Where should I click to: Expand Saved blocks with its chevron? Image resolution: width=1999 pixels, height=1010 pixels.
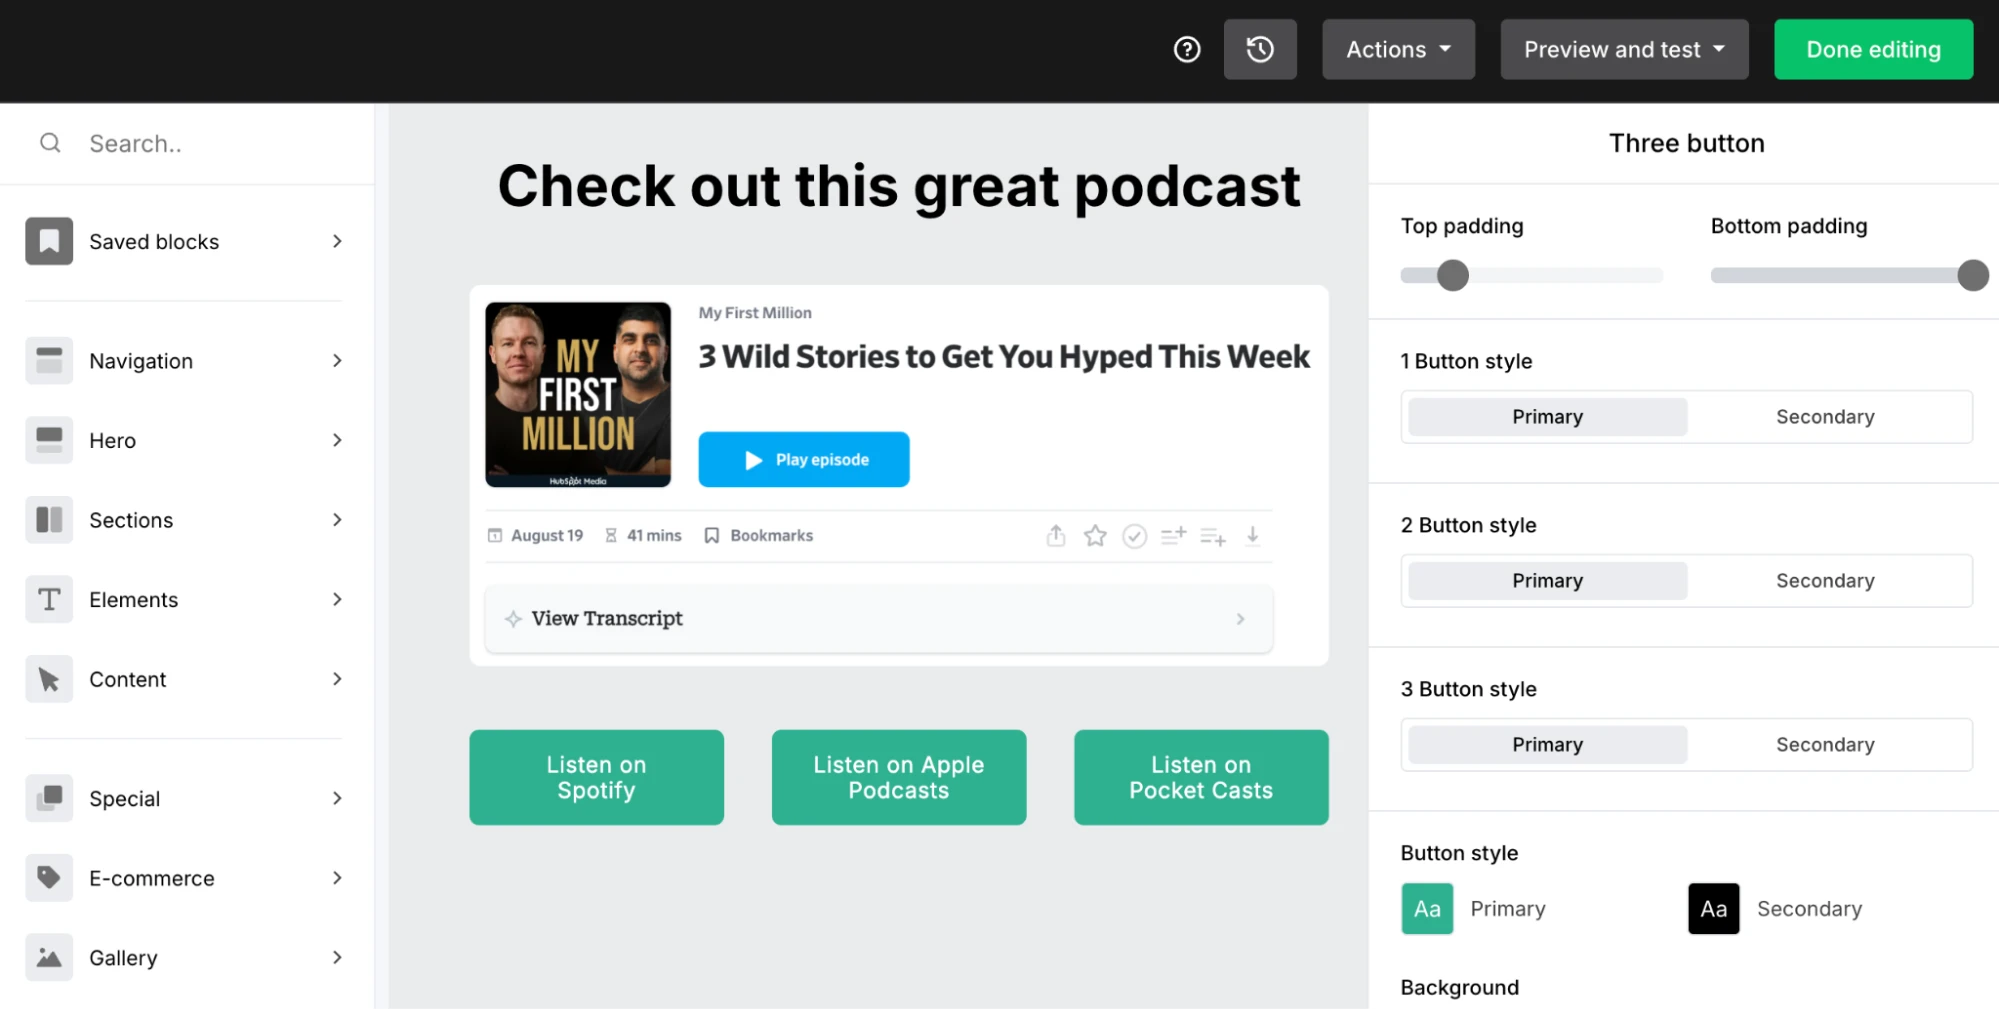337,241
